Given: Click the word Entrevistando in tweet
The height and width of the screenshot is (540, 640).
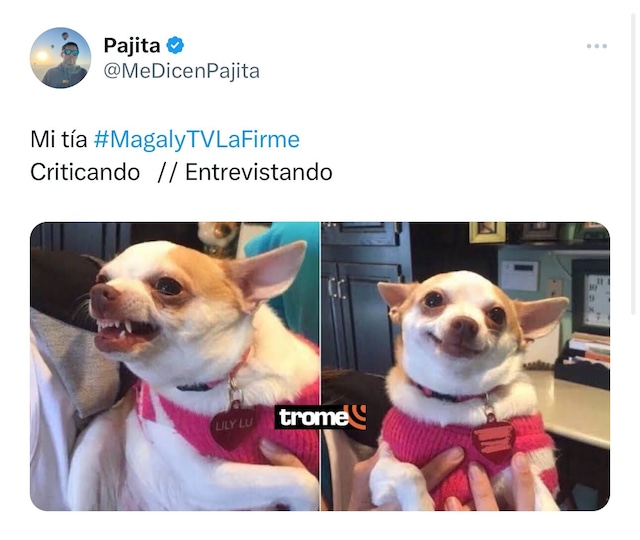Looking at the screenshot, I should (259, 172).
